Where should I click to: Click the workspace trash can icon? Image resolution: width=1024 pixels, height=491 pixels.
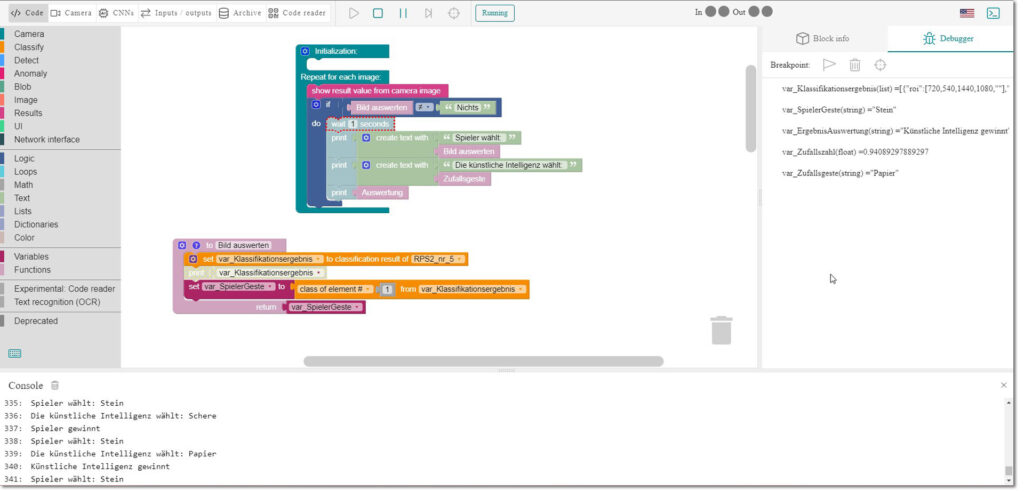(x=721, y=330)
